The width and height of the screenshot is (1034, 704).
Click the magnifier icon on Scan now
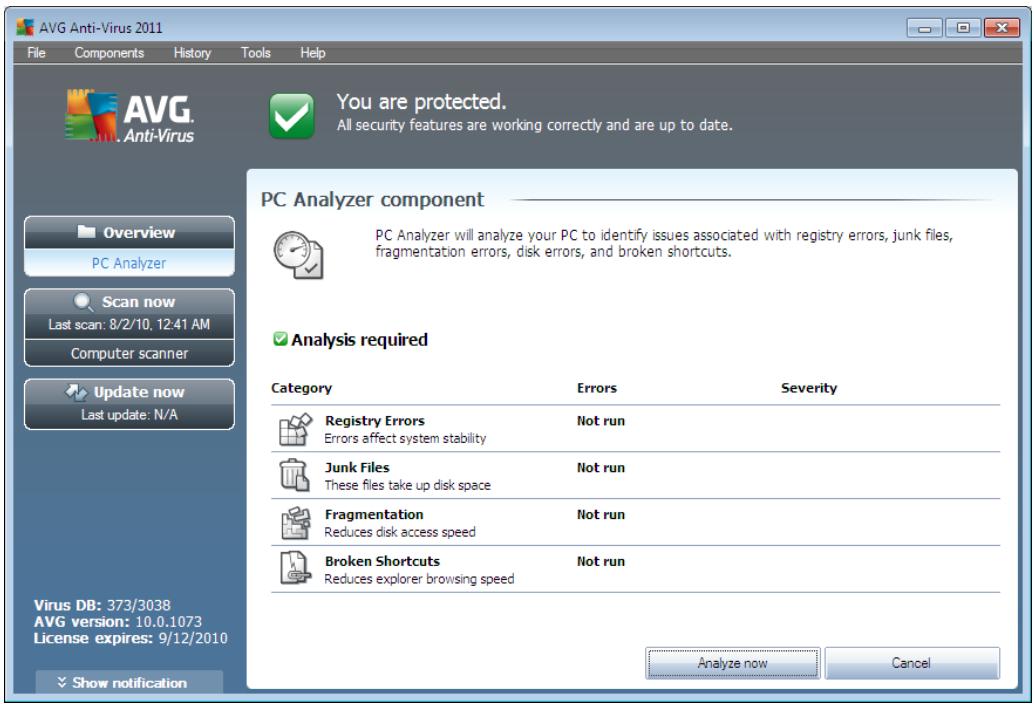coord(83,302)
